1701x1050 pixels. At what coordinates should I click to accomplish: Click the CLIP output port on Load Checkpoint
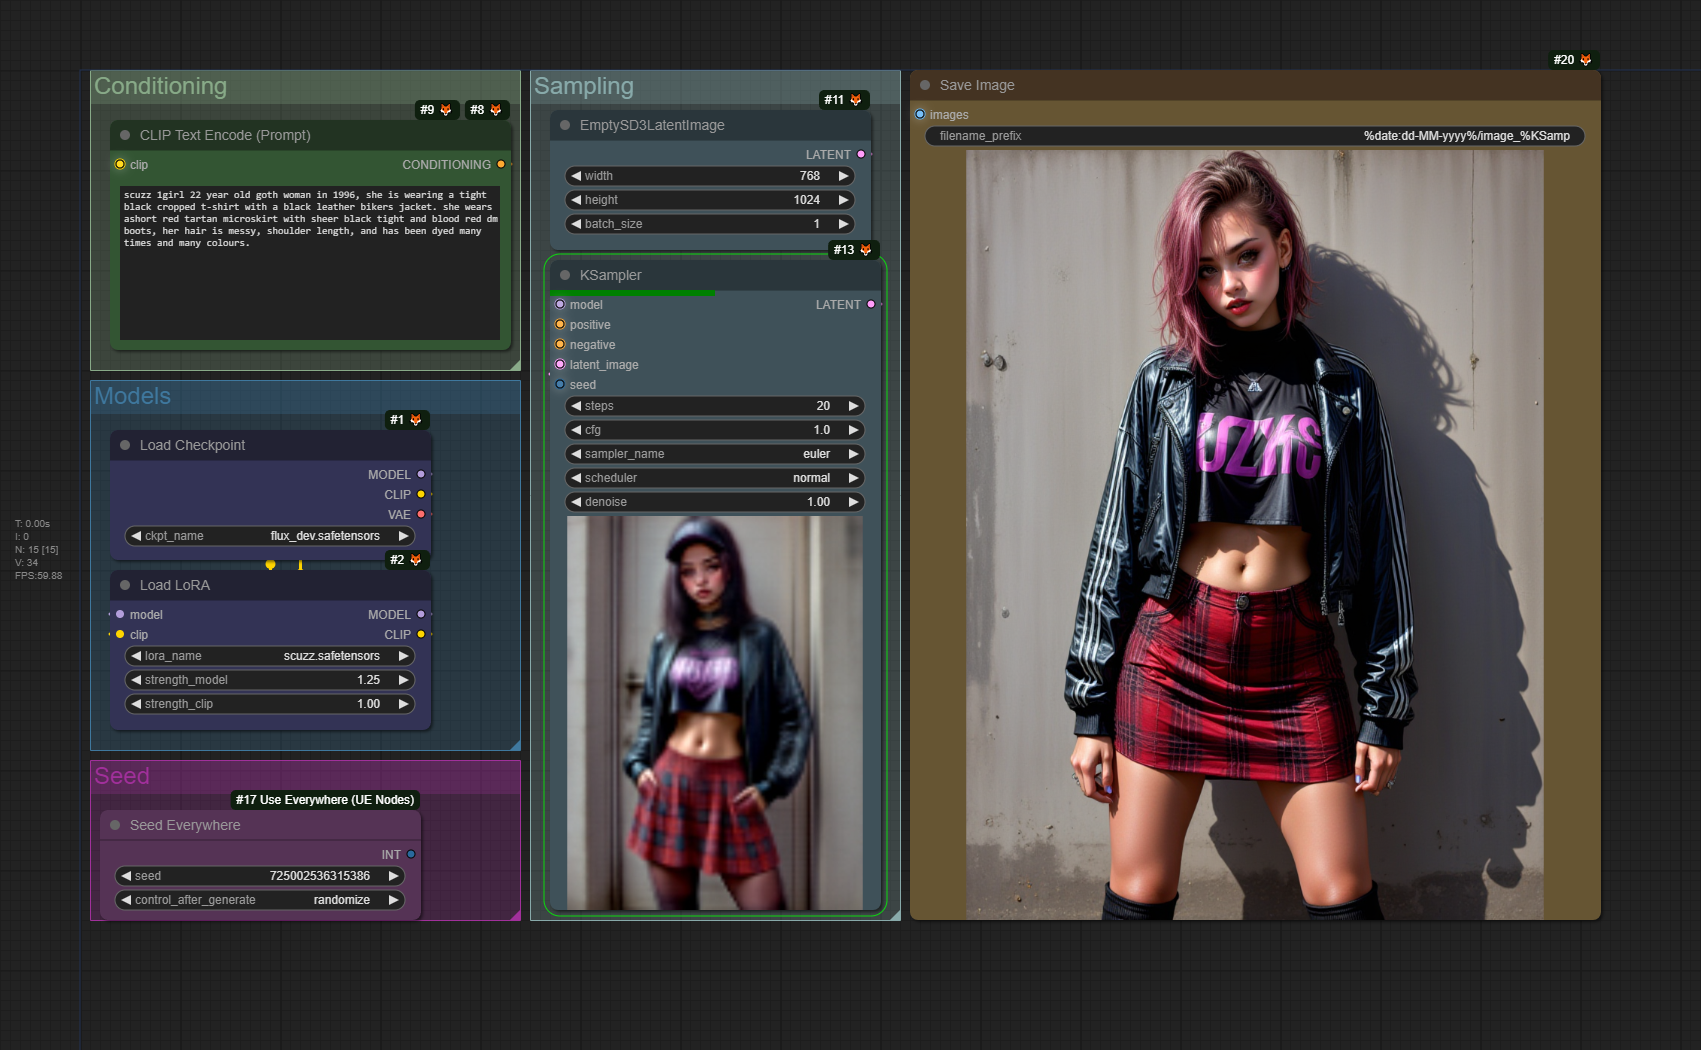tap(421, 494)
